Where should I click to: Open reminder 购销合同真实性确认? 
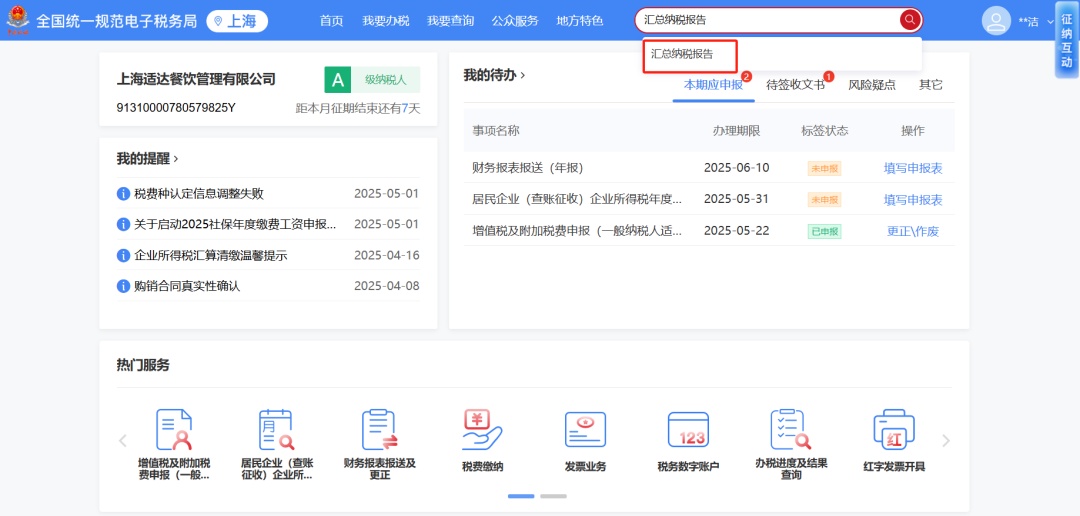[187, 286]
